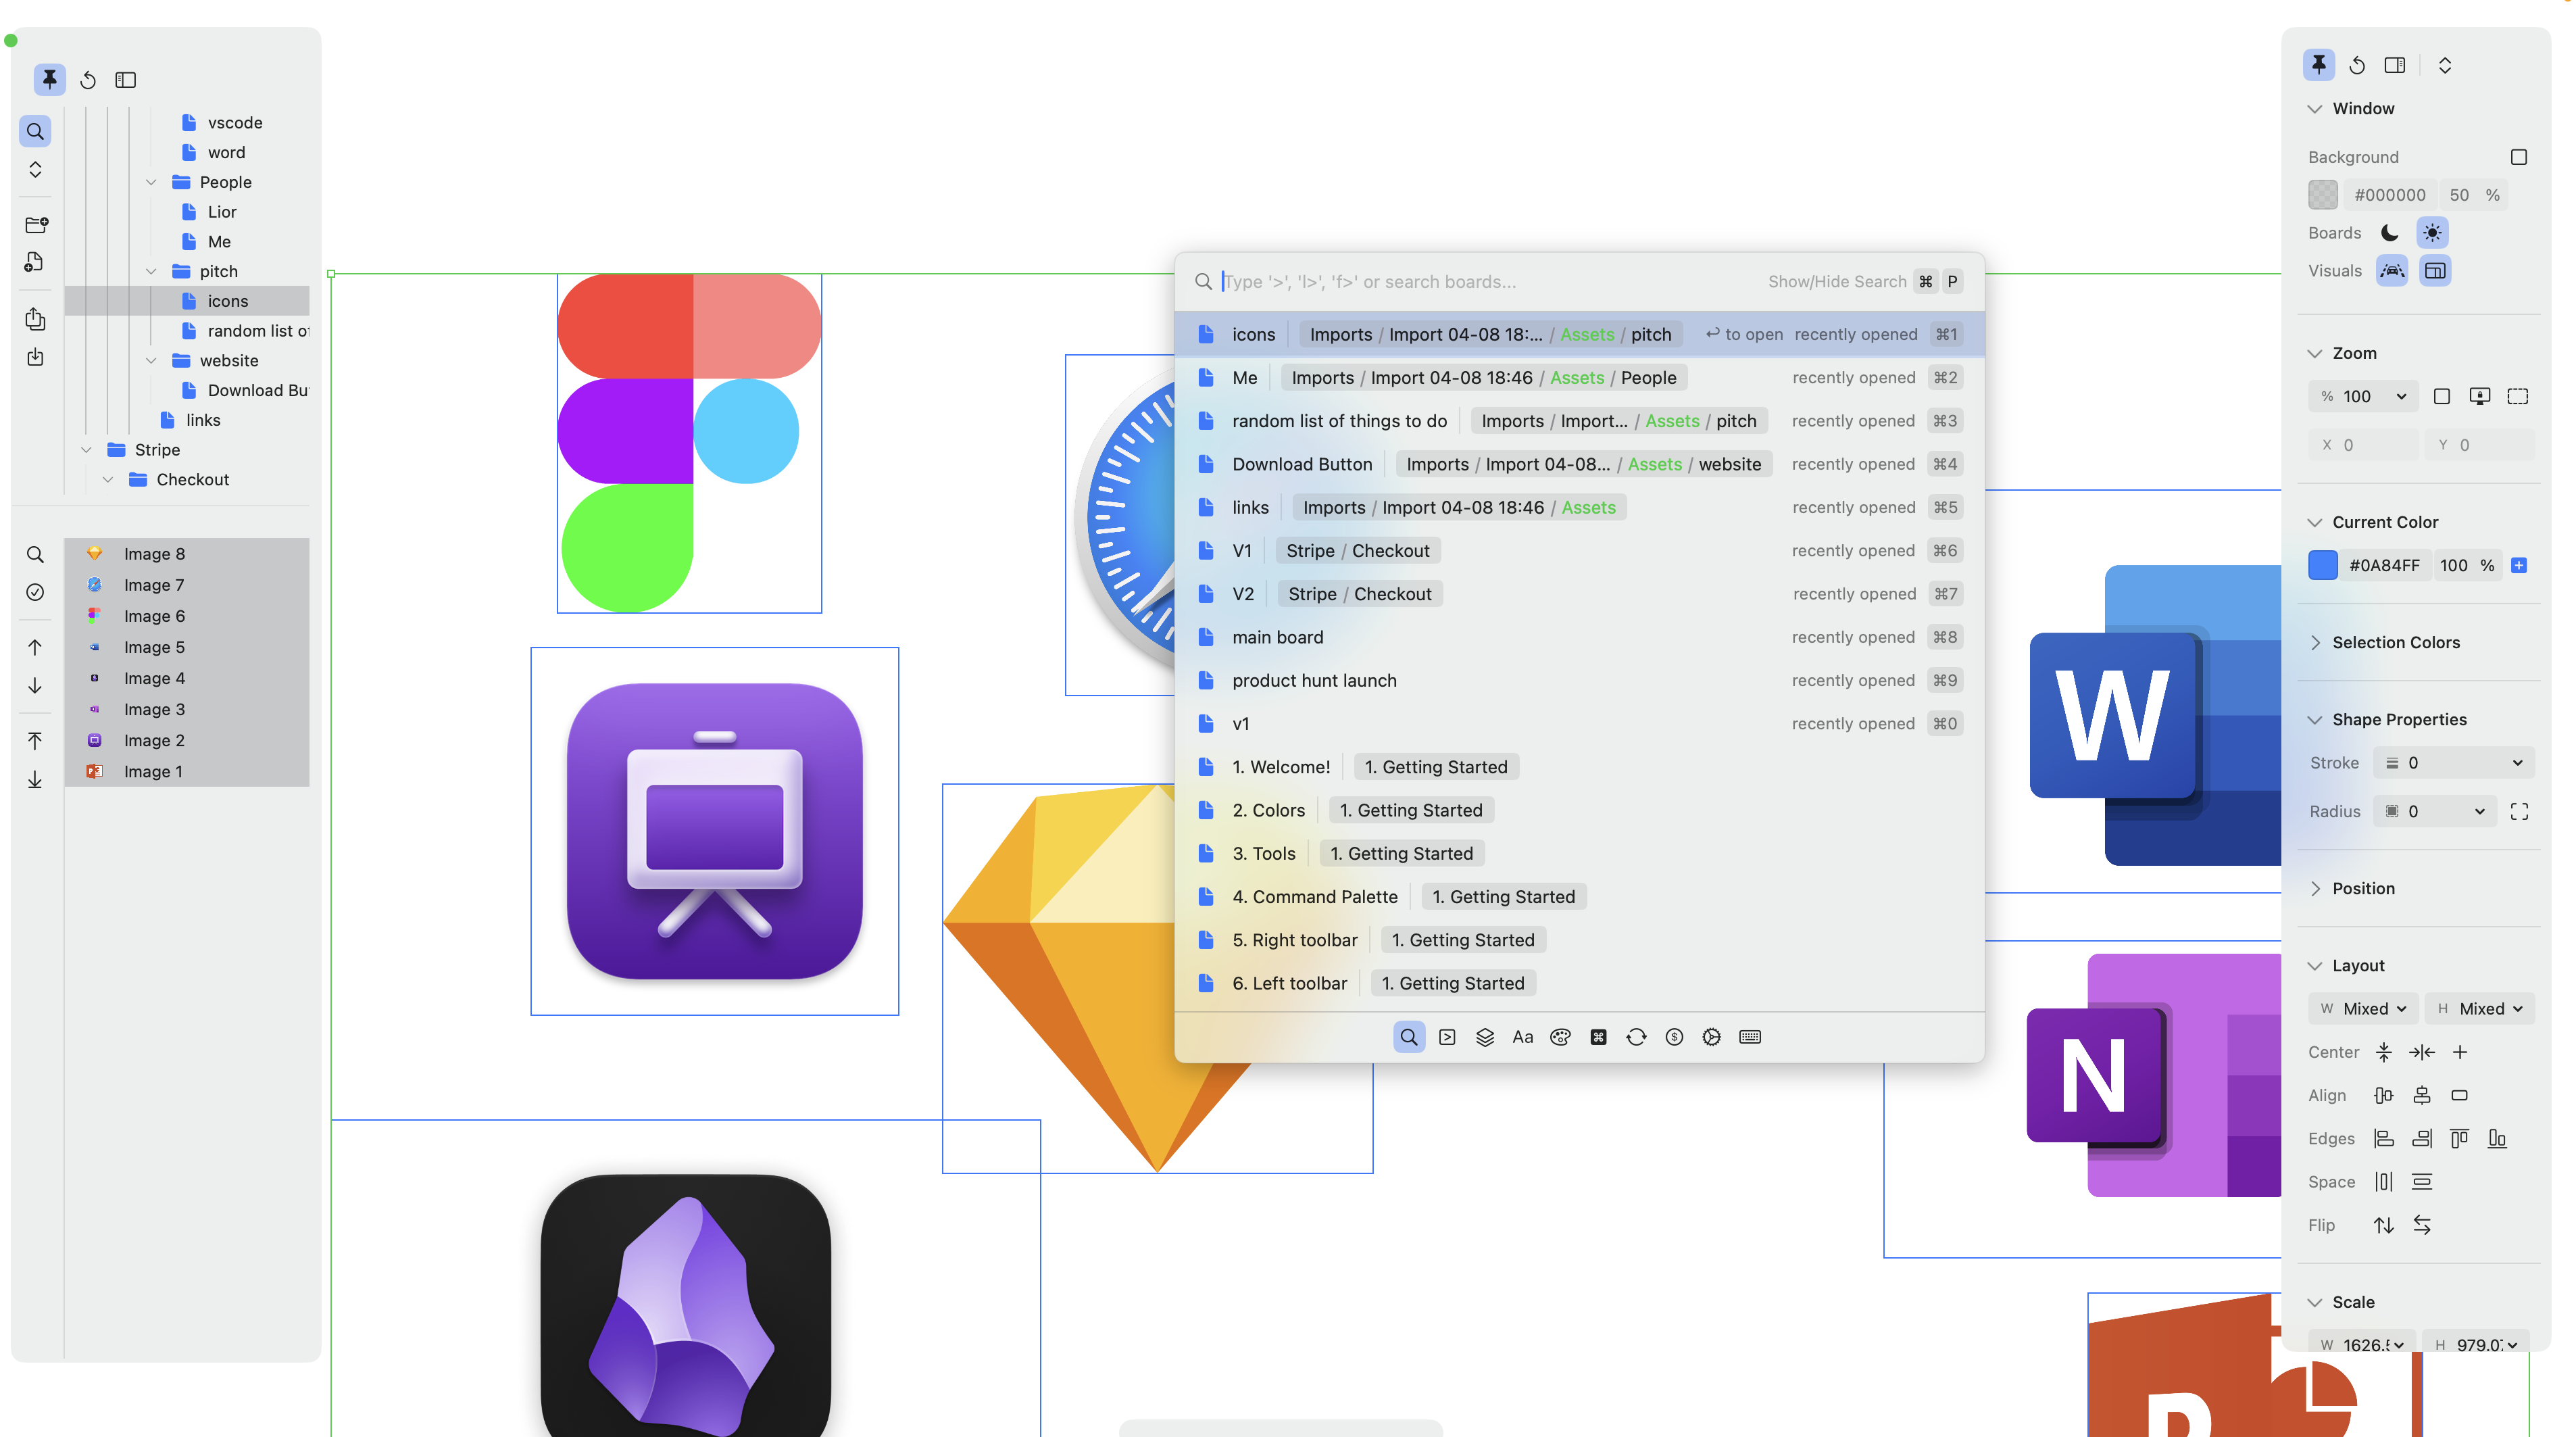Toggle the pin on the right panel
Screen dimensions: 2576x1437
pos(2318,65)
